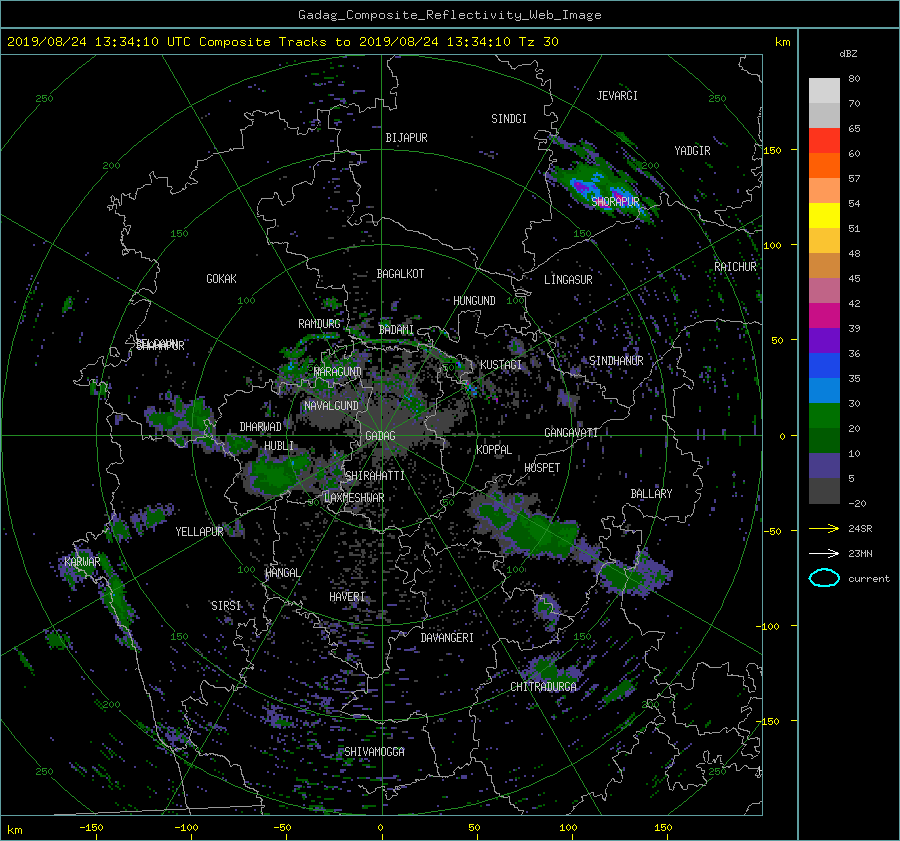This screenshot has height=841, width=900.
Task: Click the YADGIR label
Action: tap(692, 151)
